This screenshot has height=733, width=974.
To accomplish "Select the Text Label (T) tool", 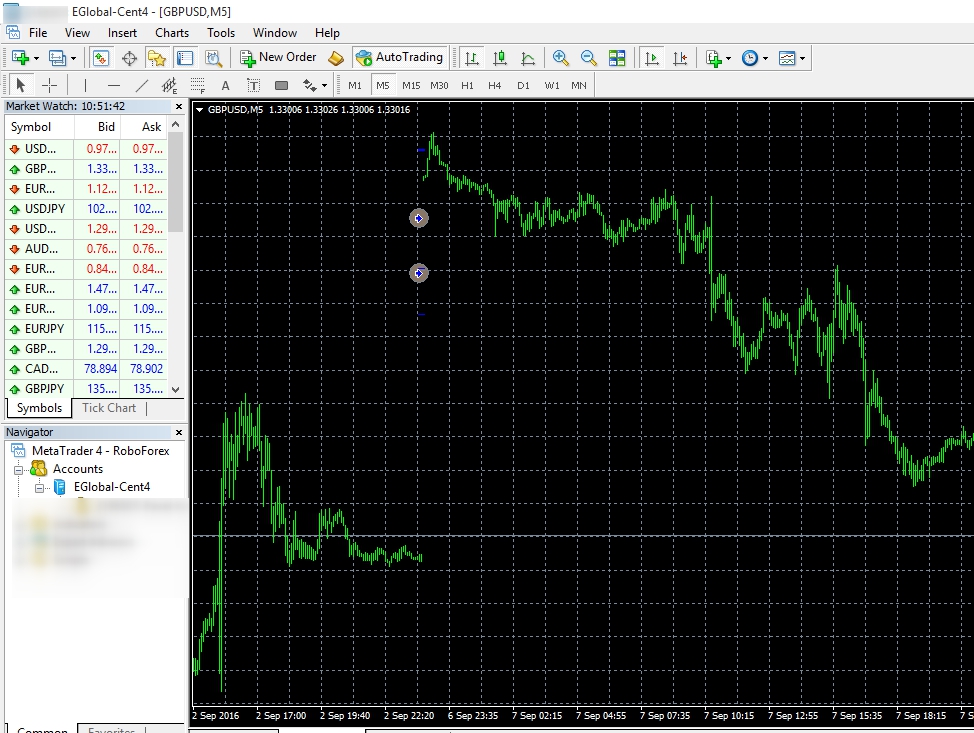I will 253,85.
